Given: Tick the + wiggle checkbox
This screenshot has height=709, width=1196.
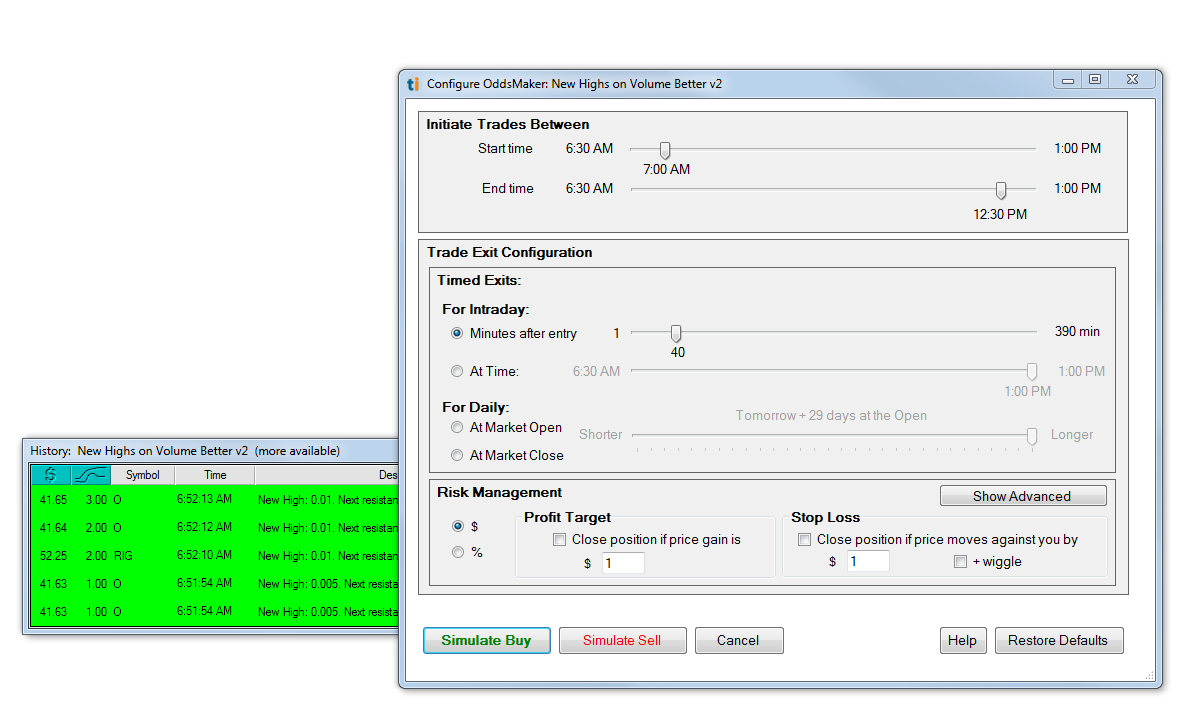Looking at the screenshot, I should [960, 562].
